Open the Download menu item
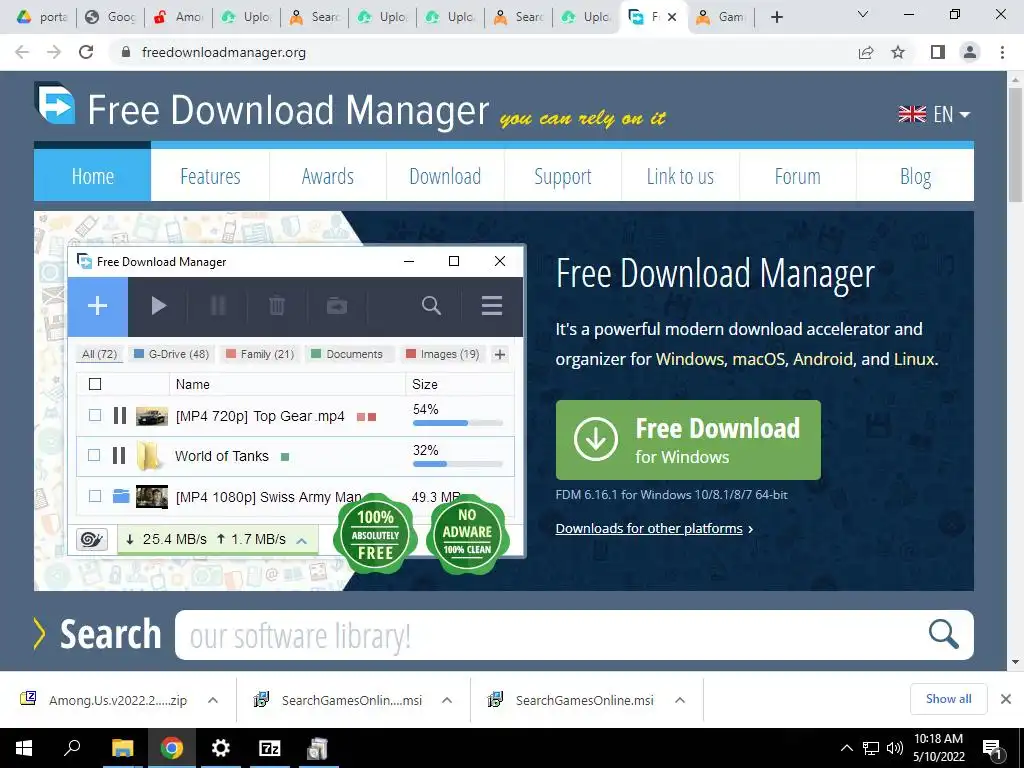Screen dimensions: 1024x768 click(445, 176)
